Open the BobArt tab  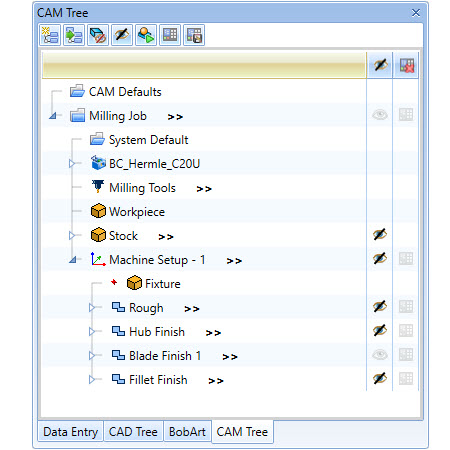[x=187, y=432]
